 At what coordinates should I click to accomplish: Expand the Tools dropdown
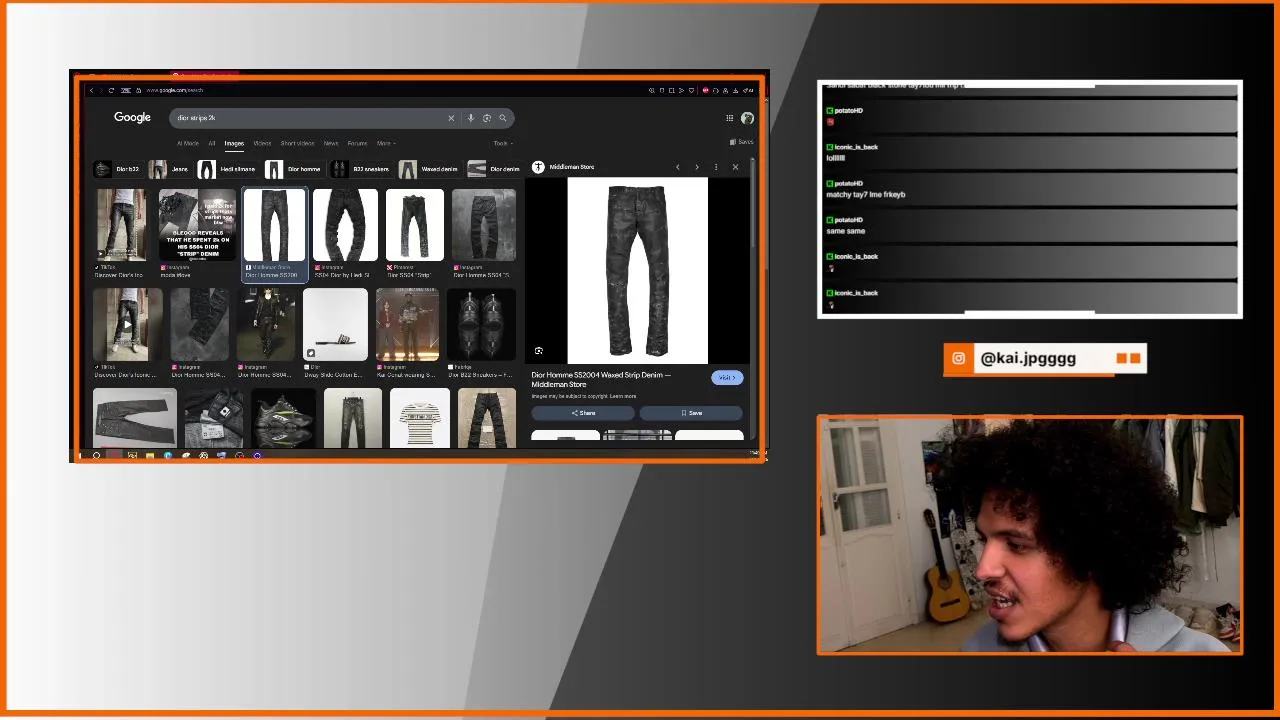(x=503, y=143)
